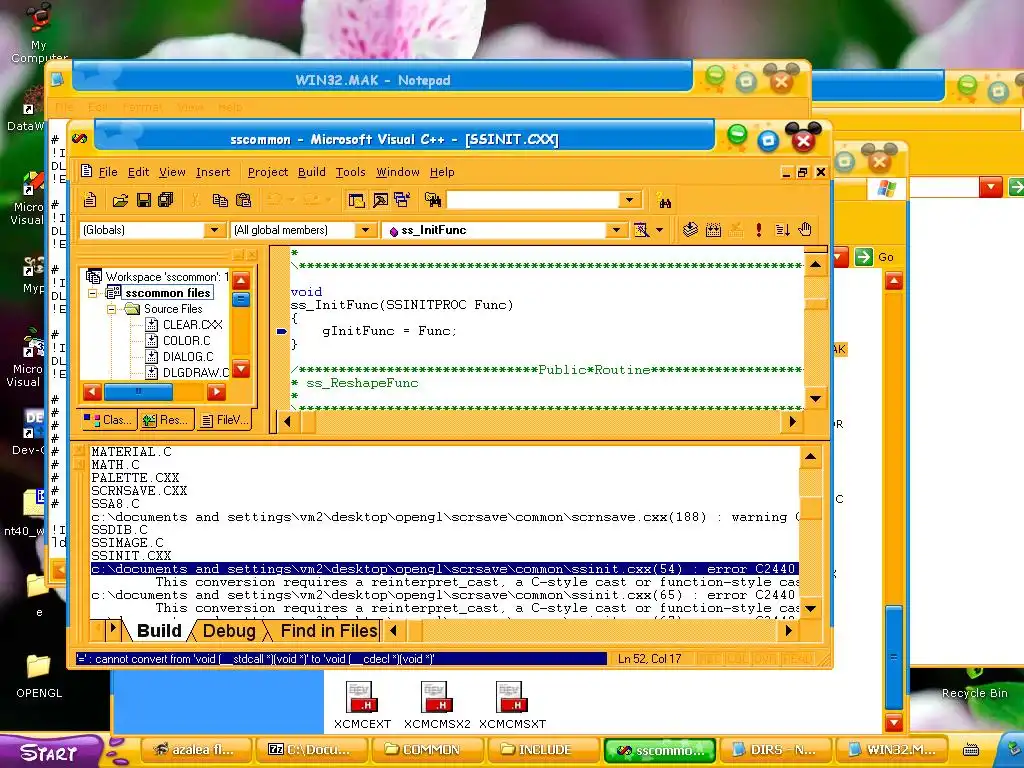Viewport: 1024px width, 768px height.
Task: Create a new text file from toolbar
Action: pos(90,200)
